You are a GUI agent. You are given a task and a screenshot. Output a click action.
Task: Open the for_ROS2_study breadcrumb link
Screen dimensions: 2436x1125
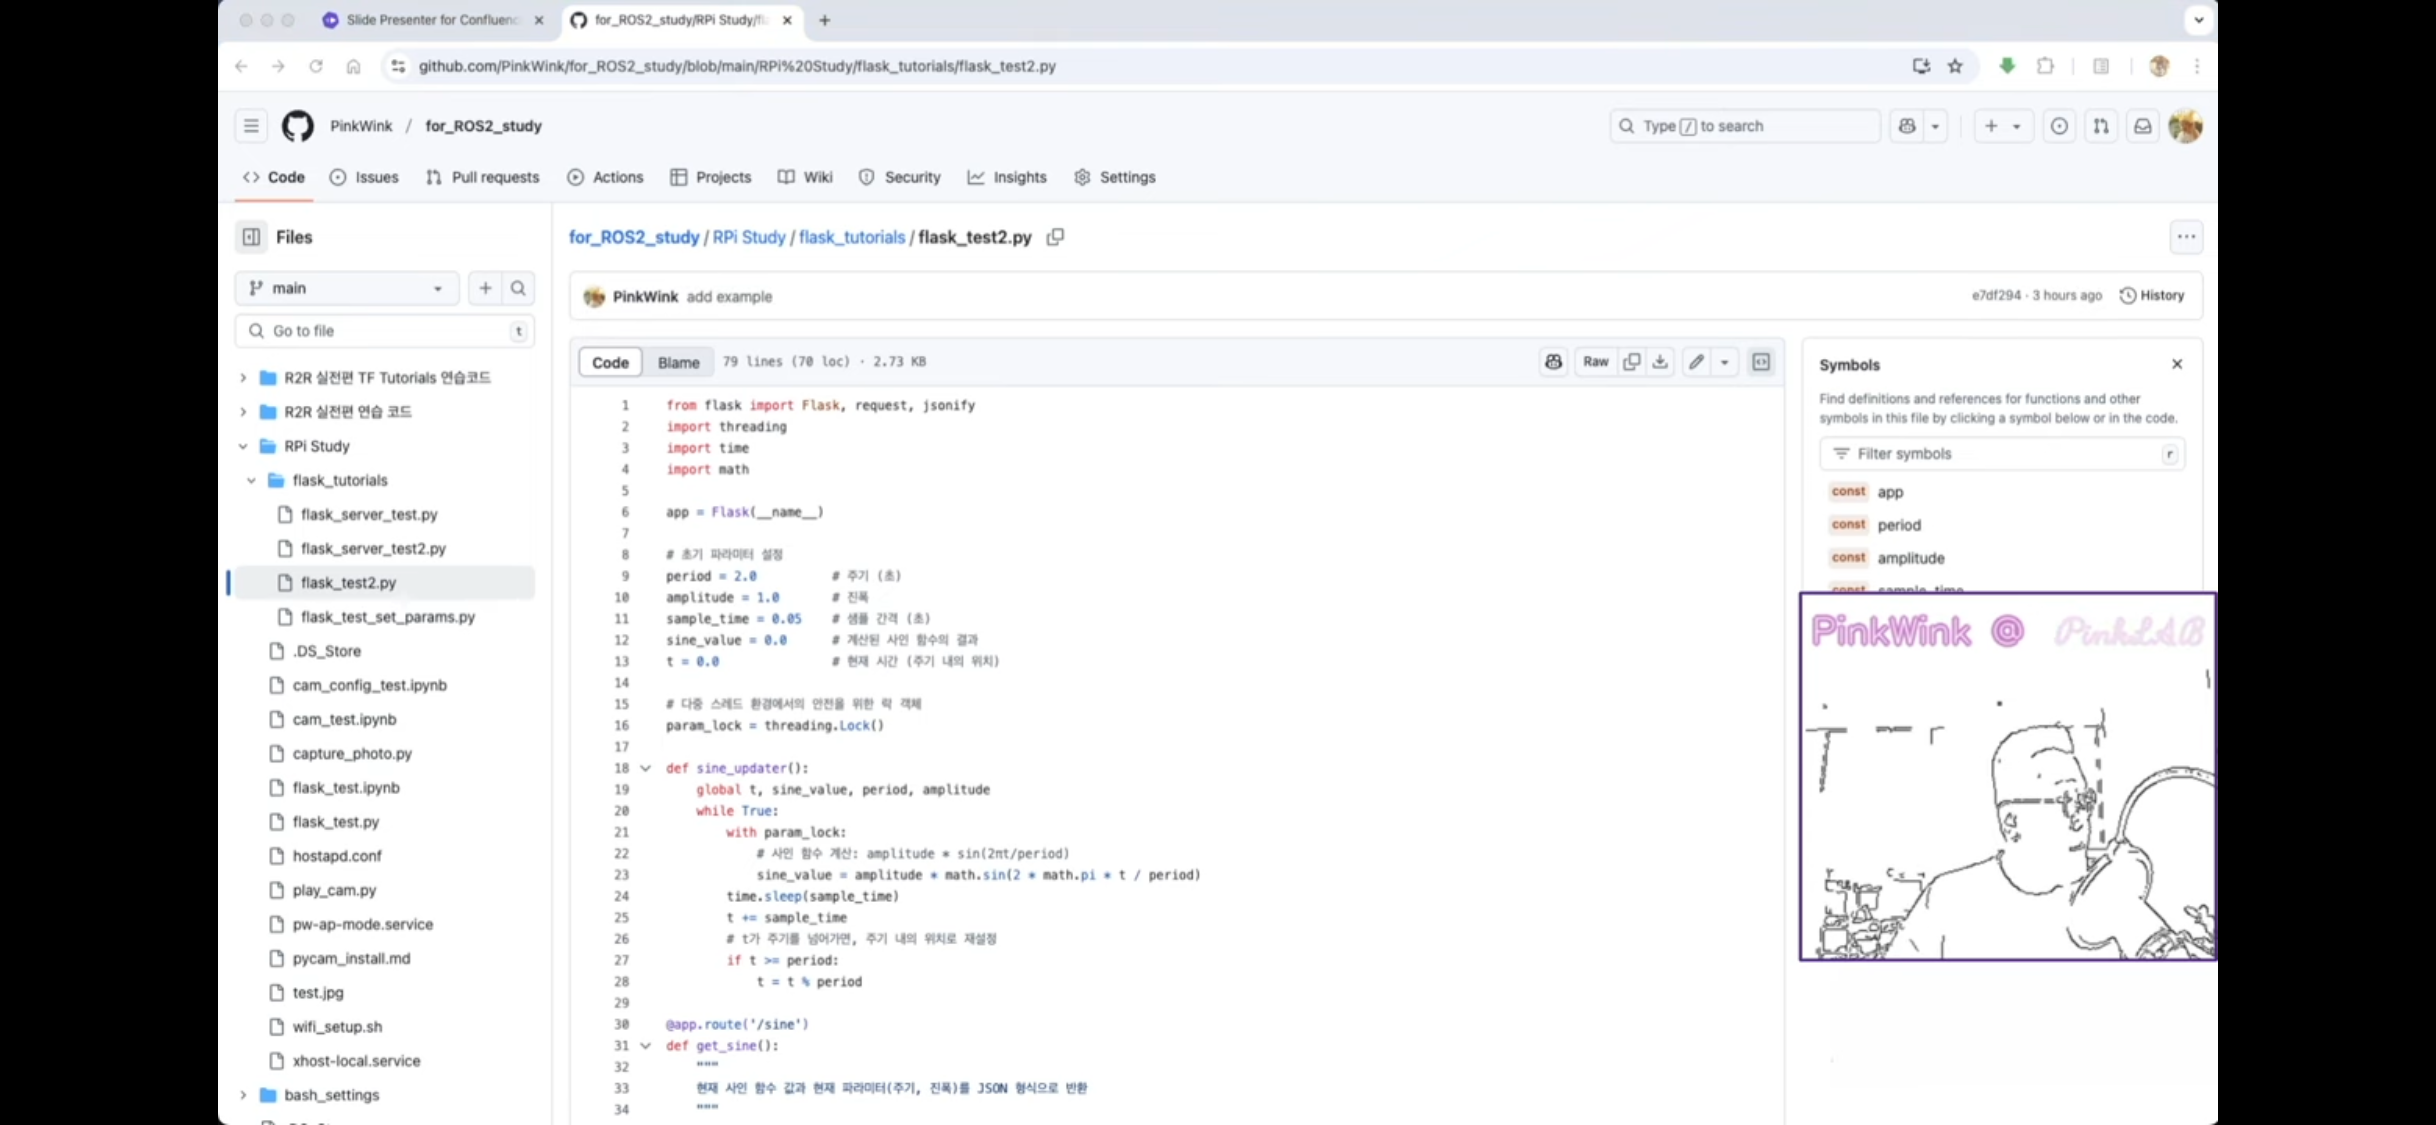point(634,237)
